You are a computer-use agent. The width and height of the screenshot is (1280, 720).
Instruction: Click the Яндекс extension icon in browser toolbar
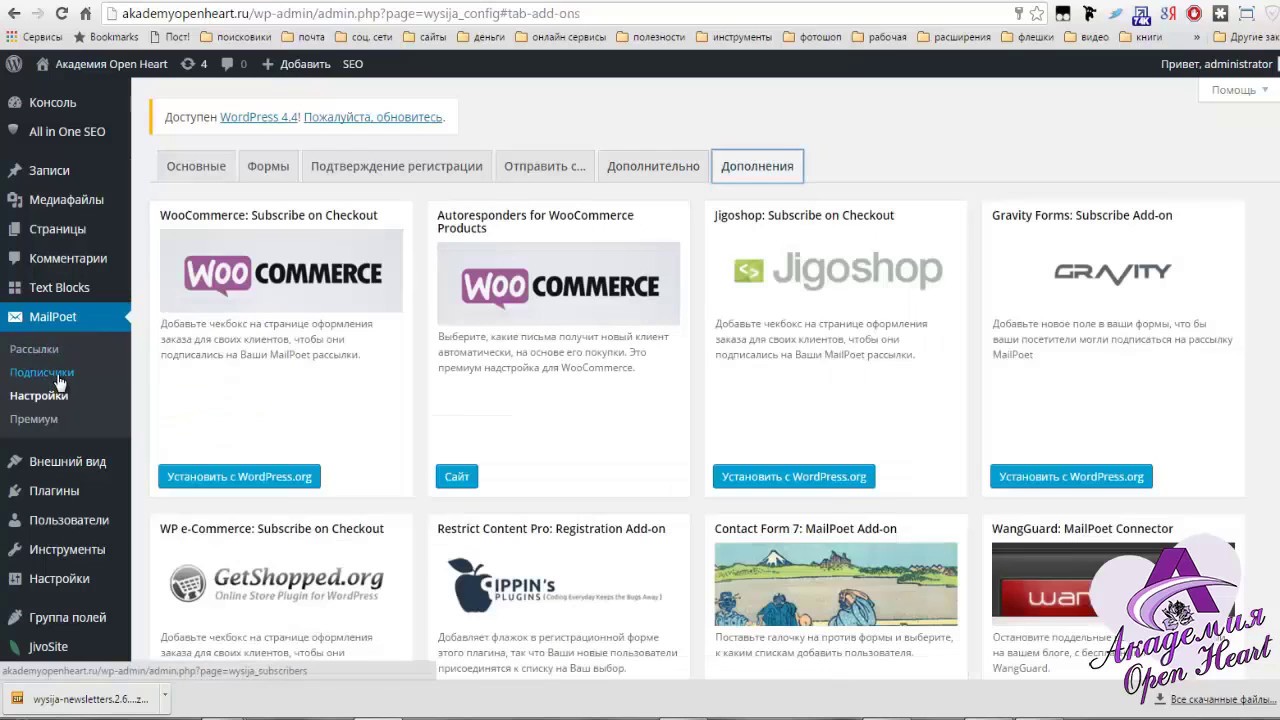[x=1168, y=13]
